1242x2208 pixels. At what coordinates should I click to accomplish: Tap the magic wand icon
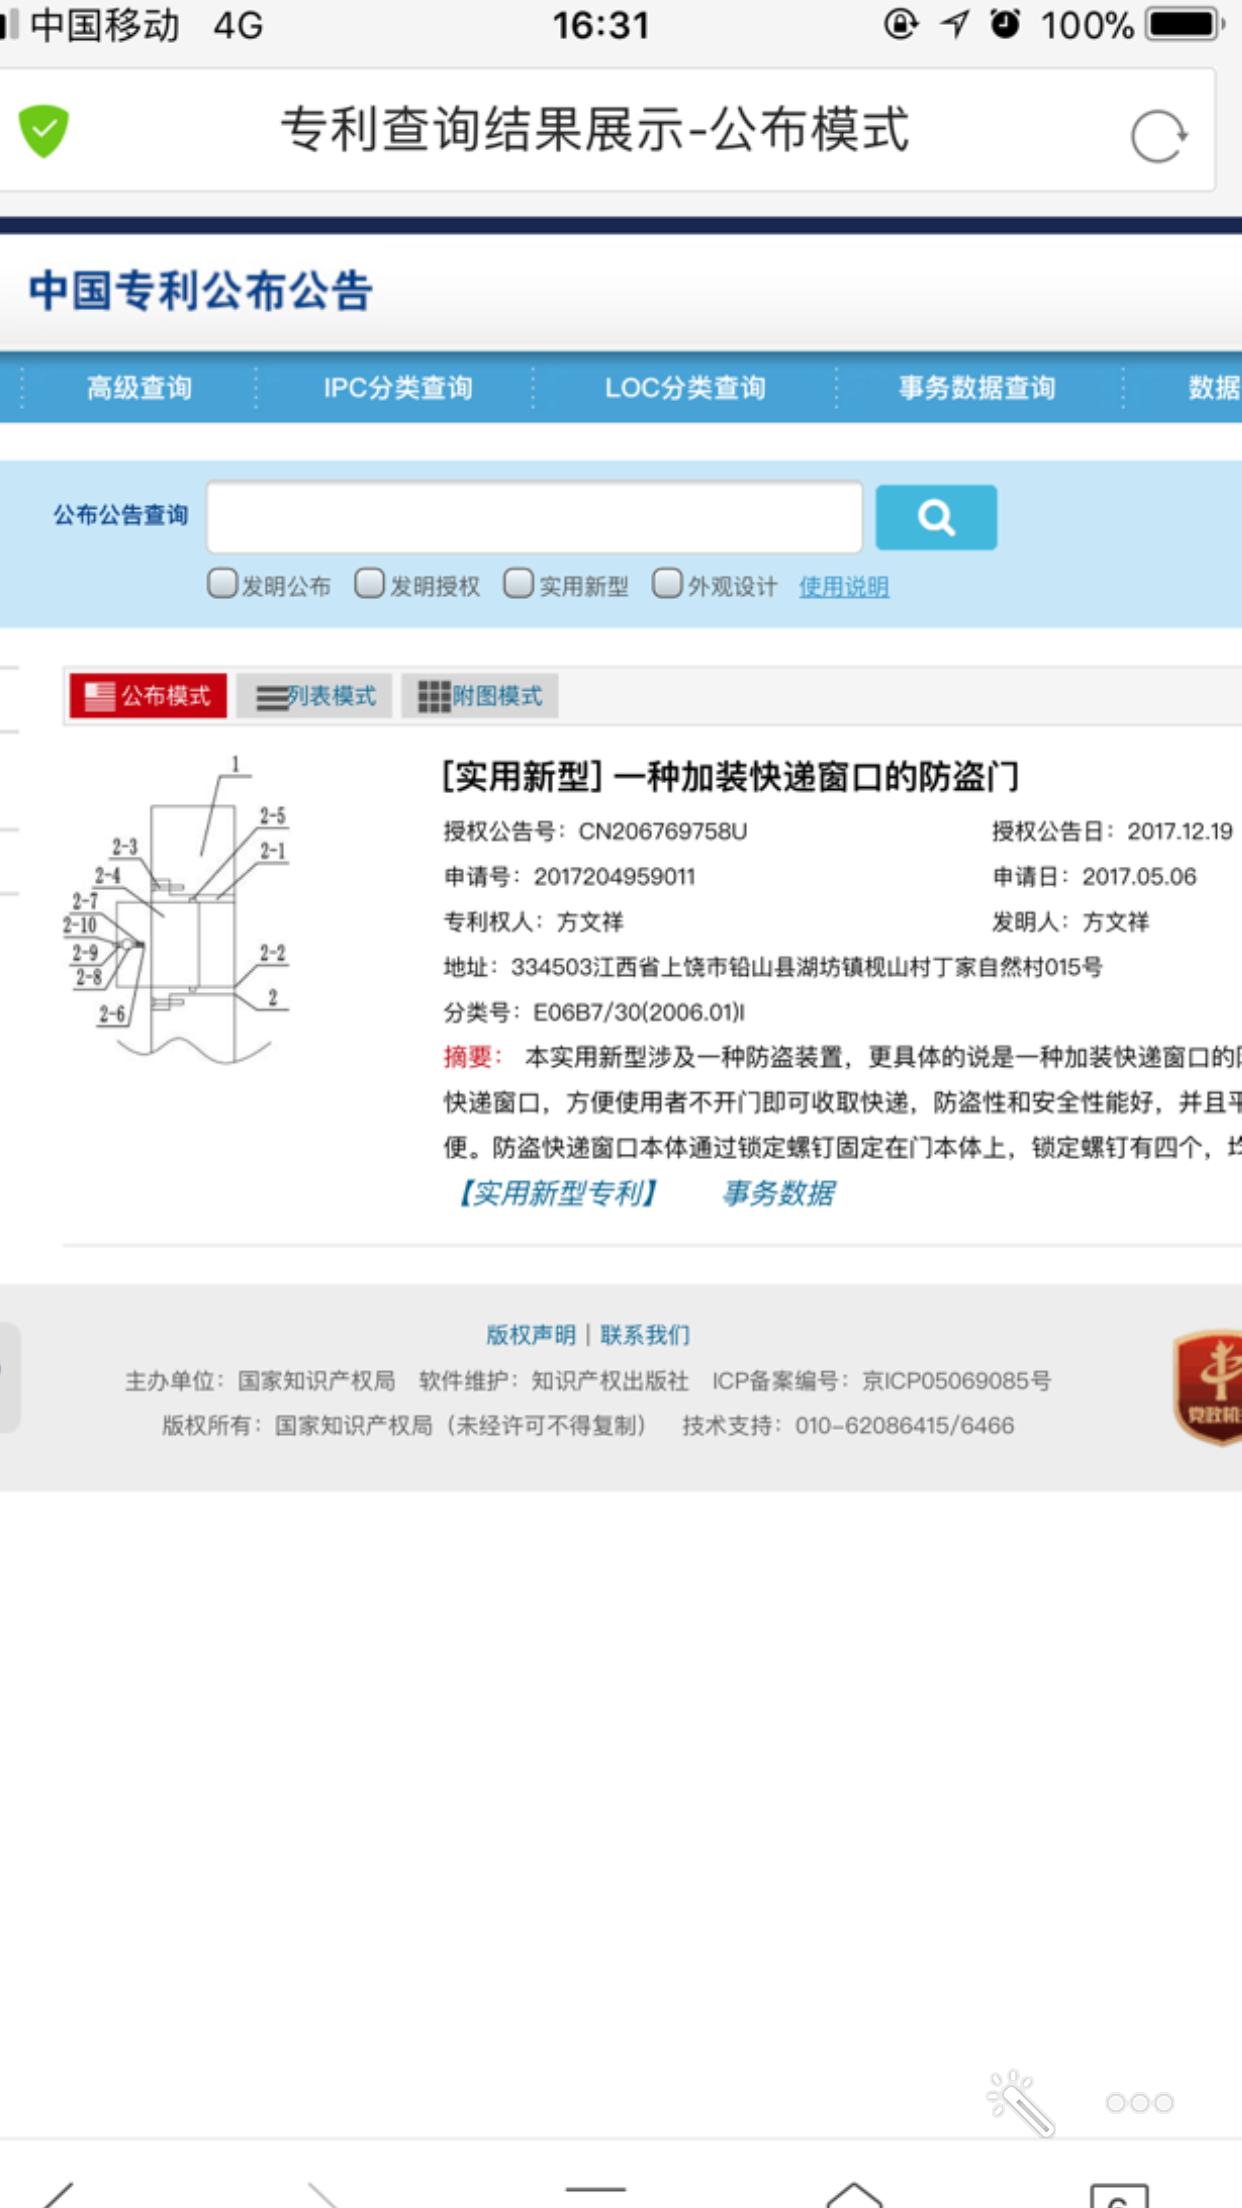click(1020, 2103)
